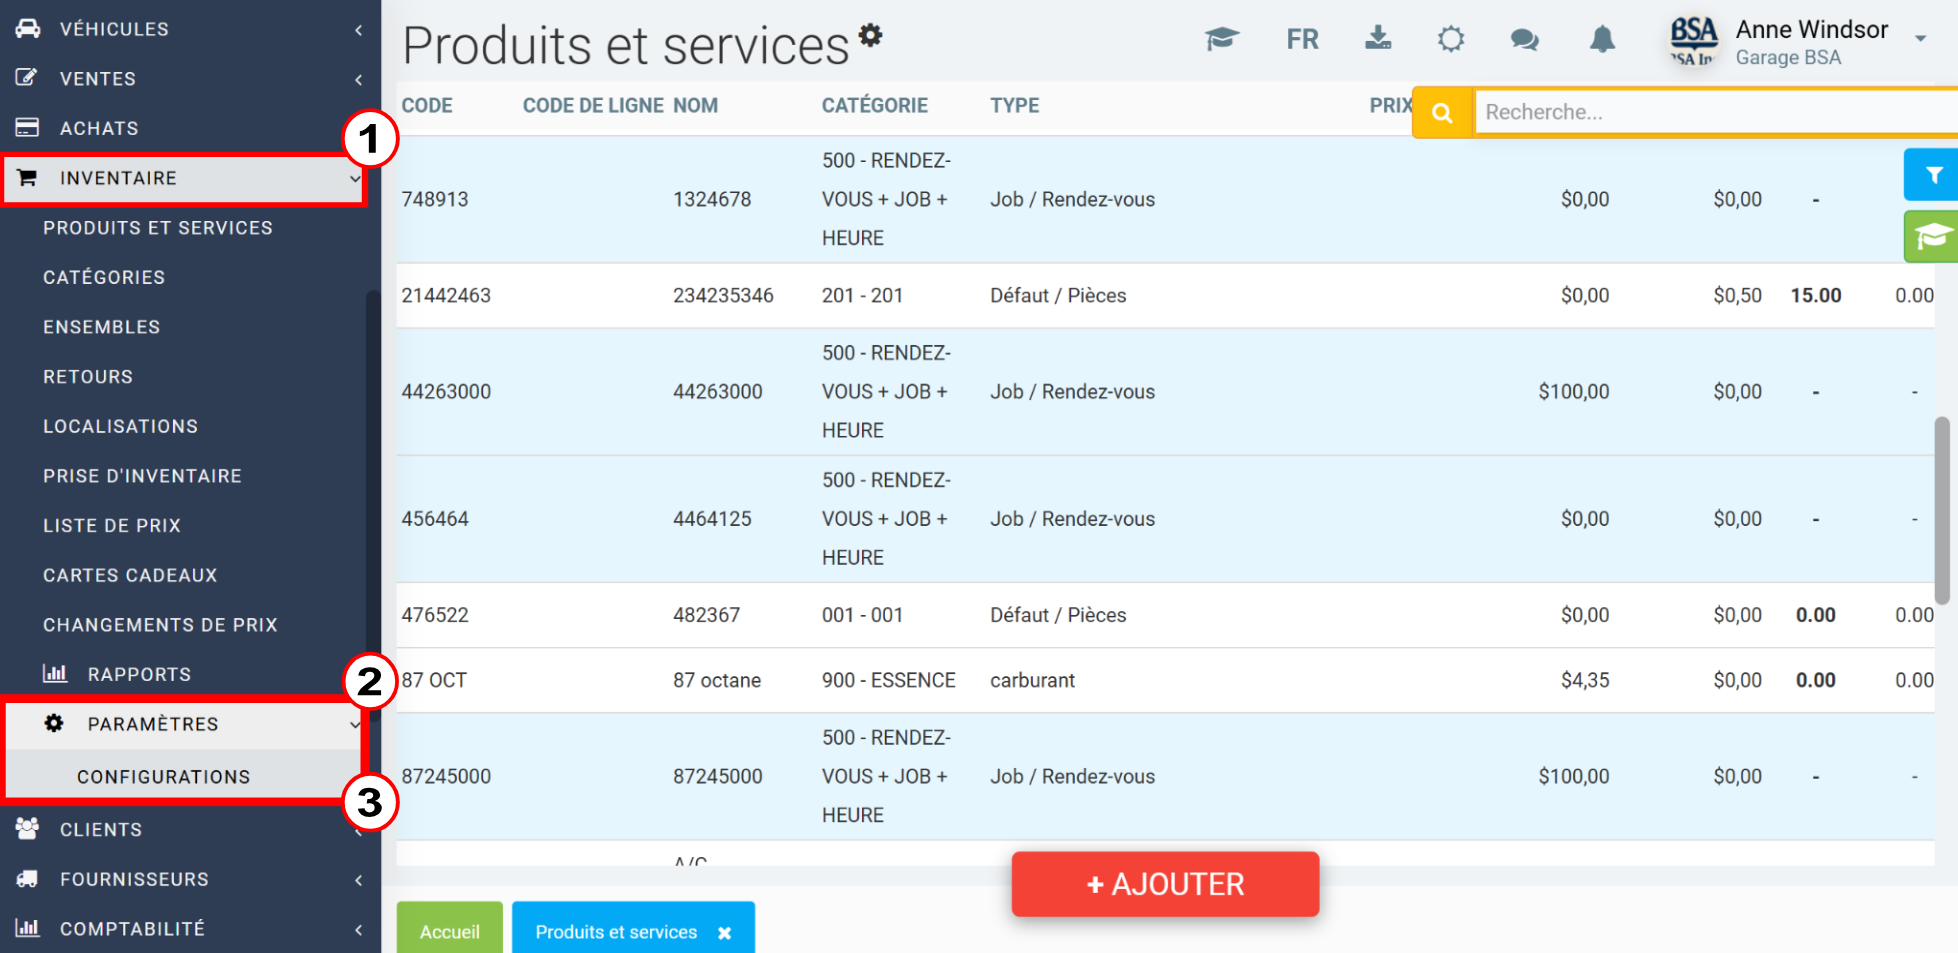Open Prise d'inventaire in sidebar
This screenshot has width=1958, height=953.
coord(143,476)
